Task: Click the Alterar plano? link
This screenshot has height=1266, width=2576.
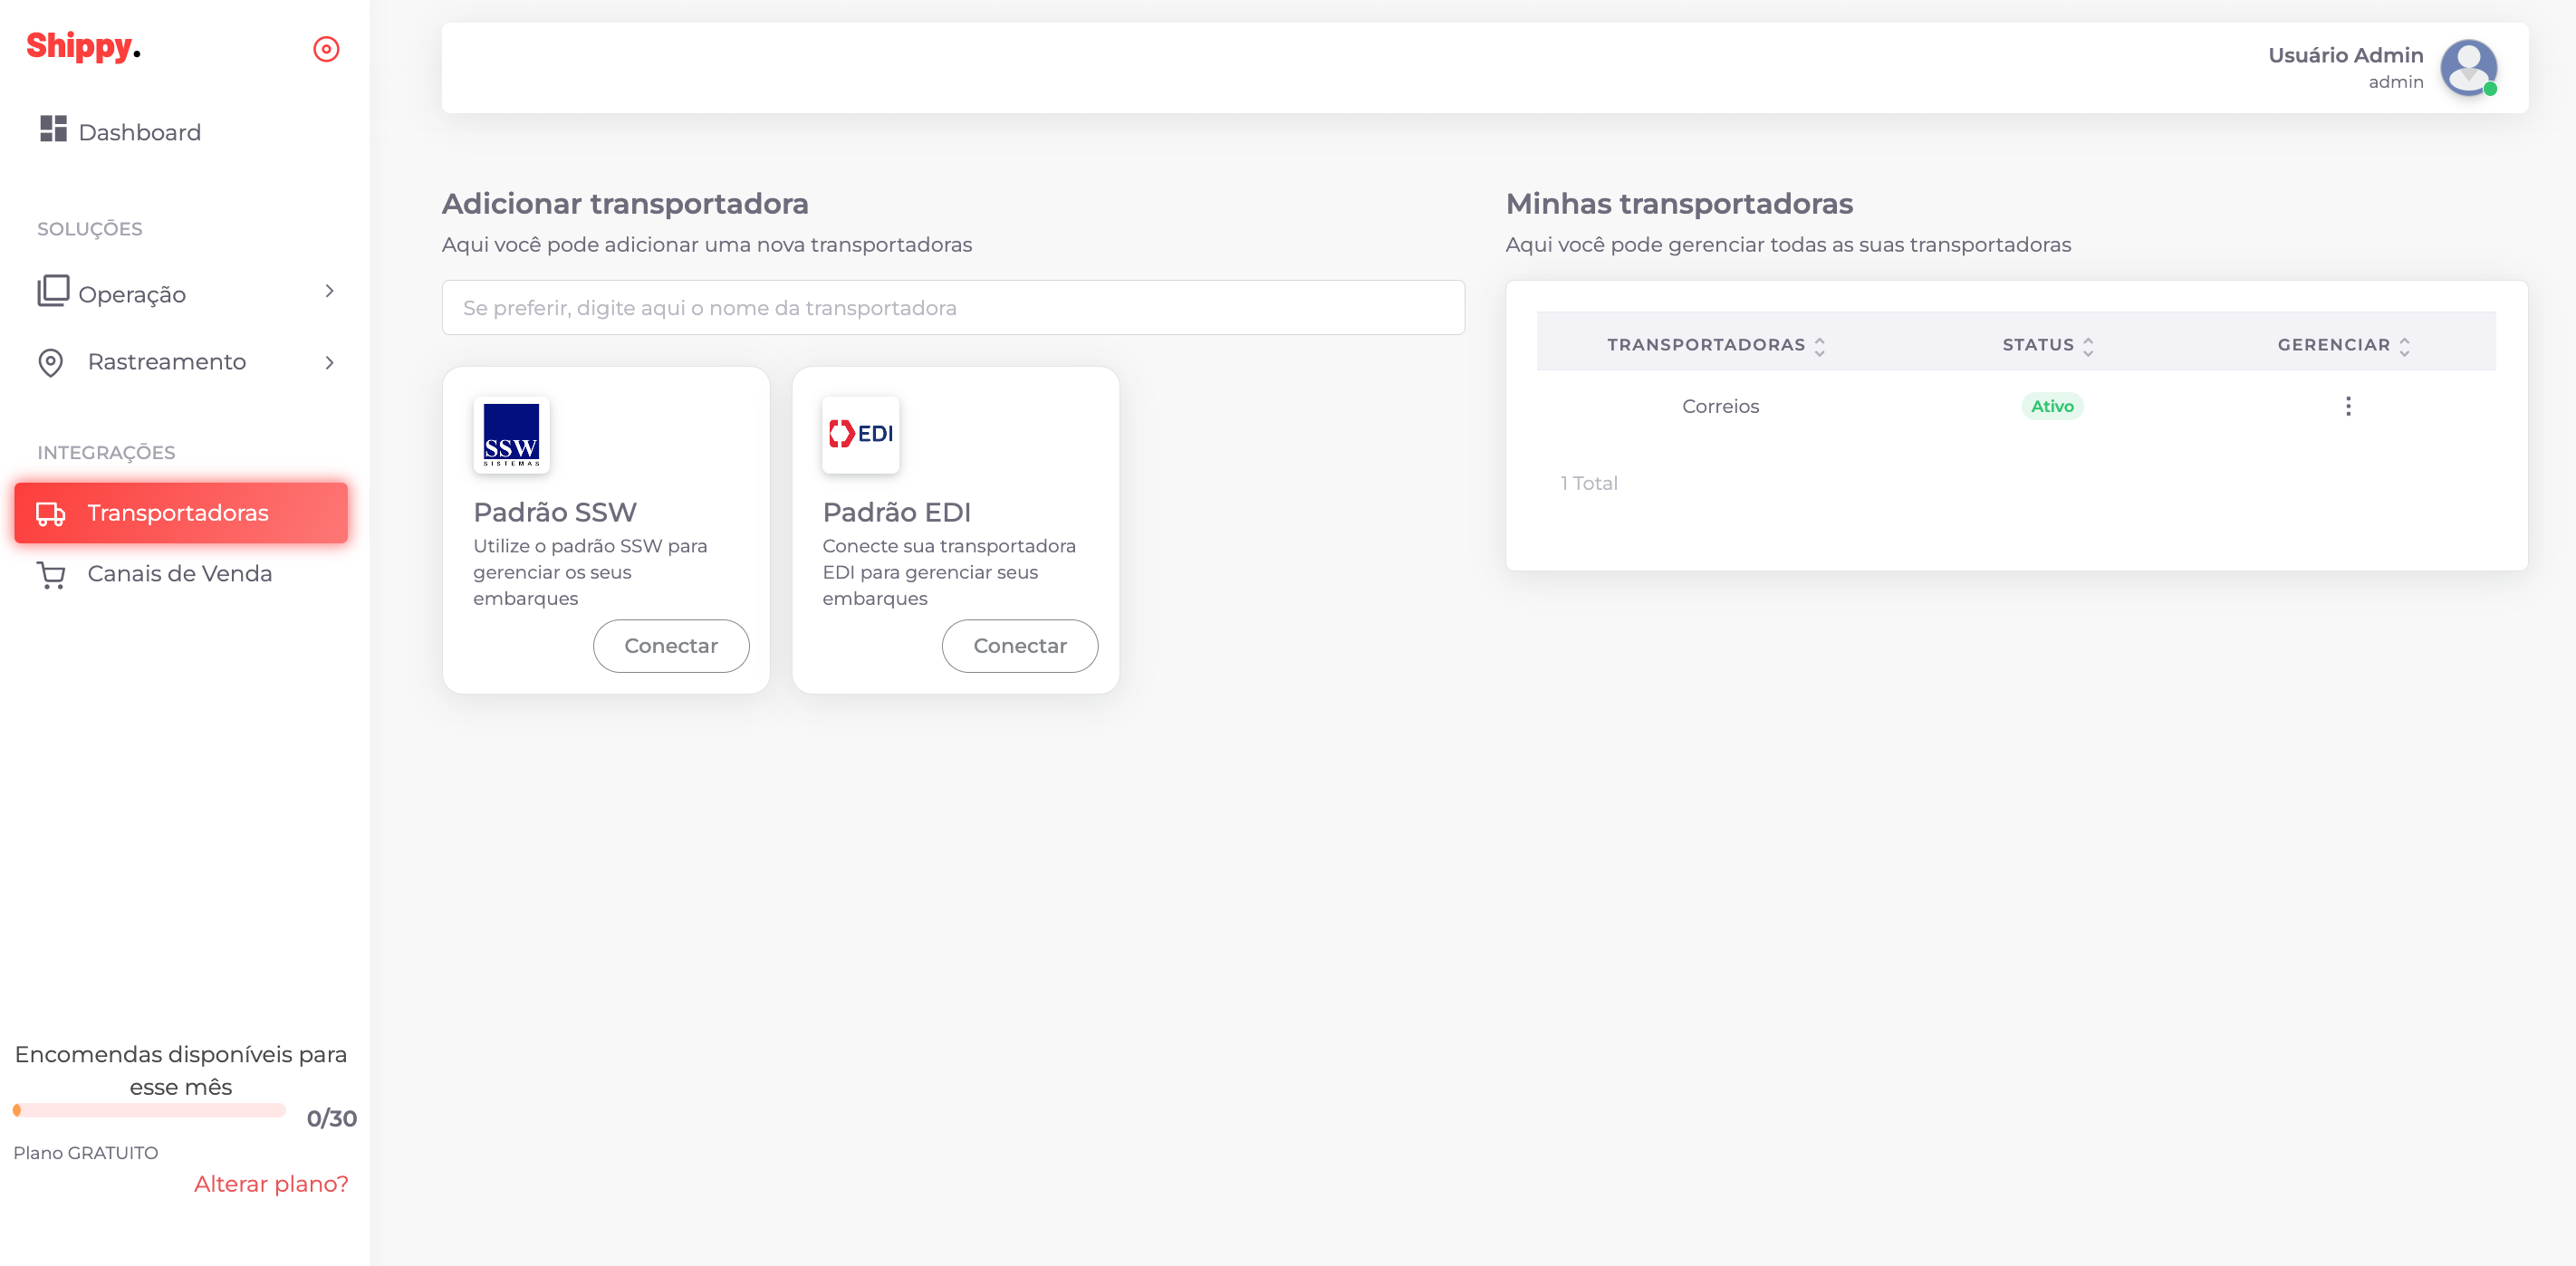Action: [271, 1184]
